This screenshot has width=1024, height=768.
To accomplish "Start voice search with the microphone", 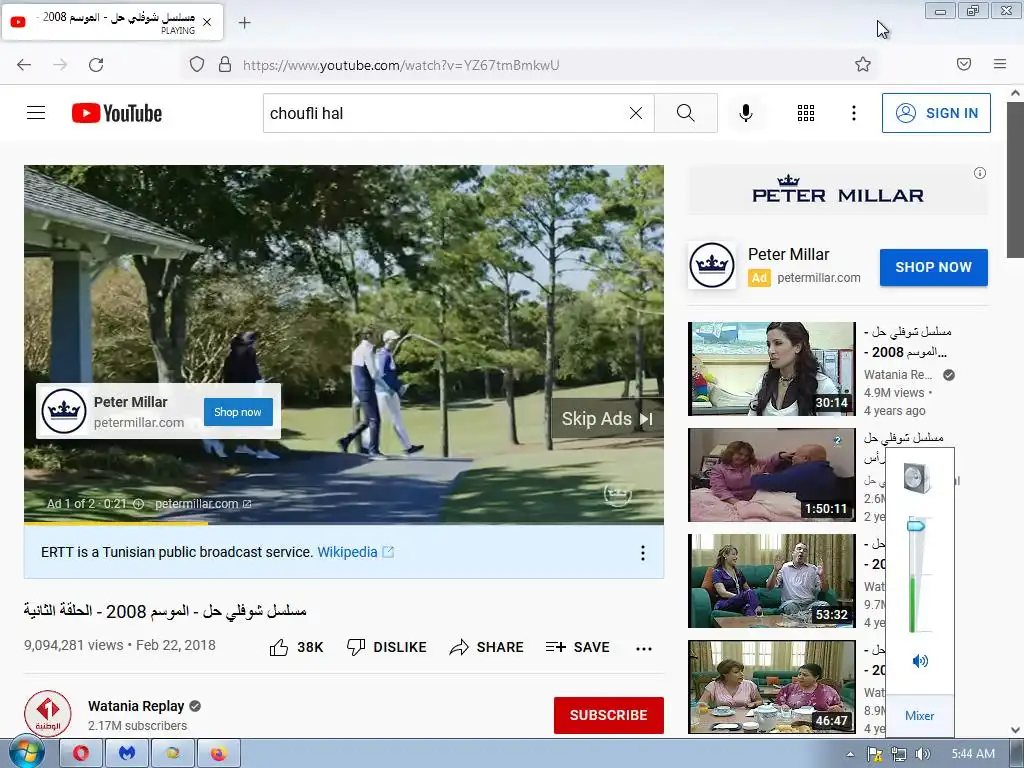I will click(x=745, y=113).
